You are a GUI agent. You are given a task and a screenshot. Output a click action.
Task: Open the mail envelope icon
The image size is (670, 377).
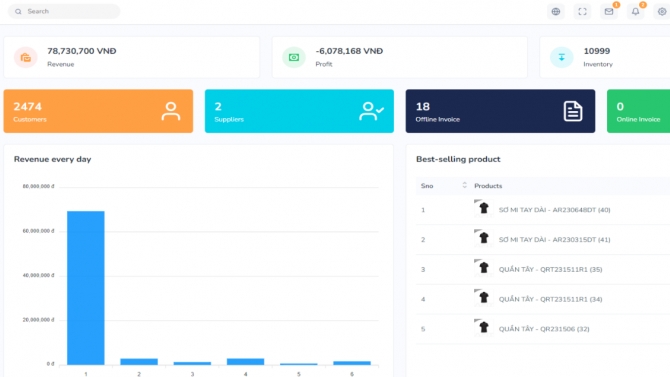tap(609, 12)
